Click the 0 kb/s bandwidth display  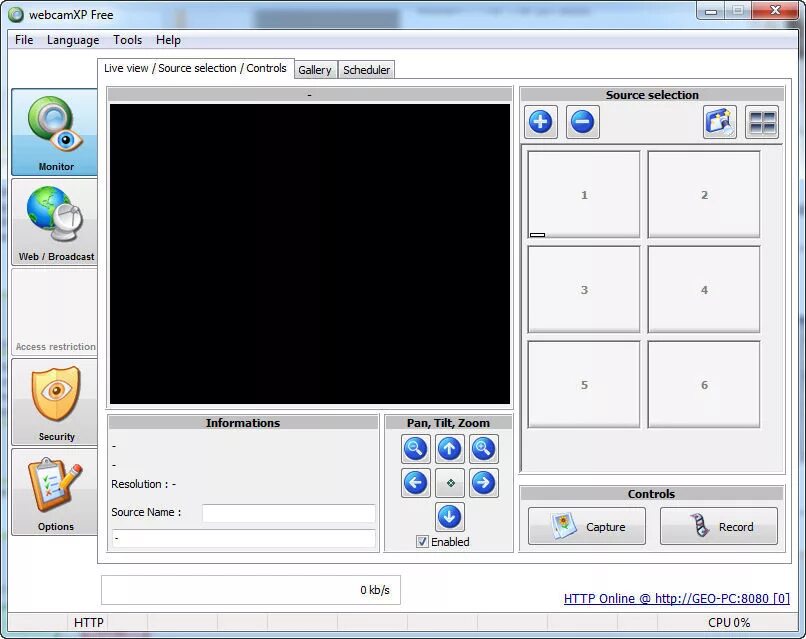click(x=251, y=590)
